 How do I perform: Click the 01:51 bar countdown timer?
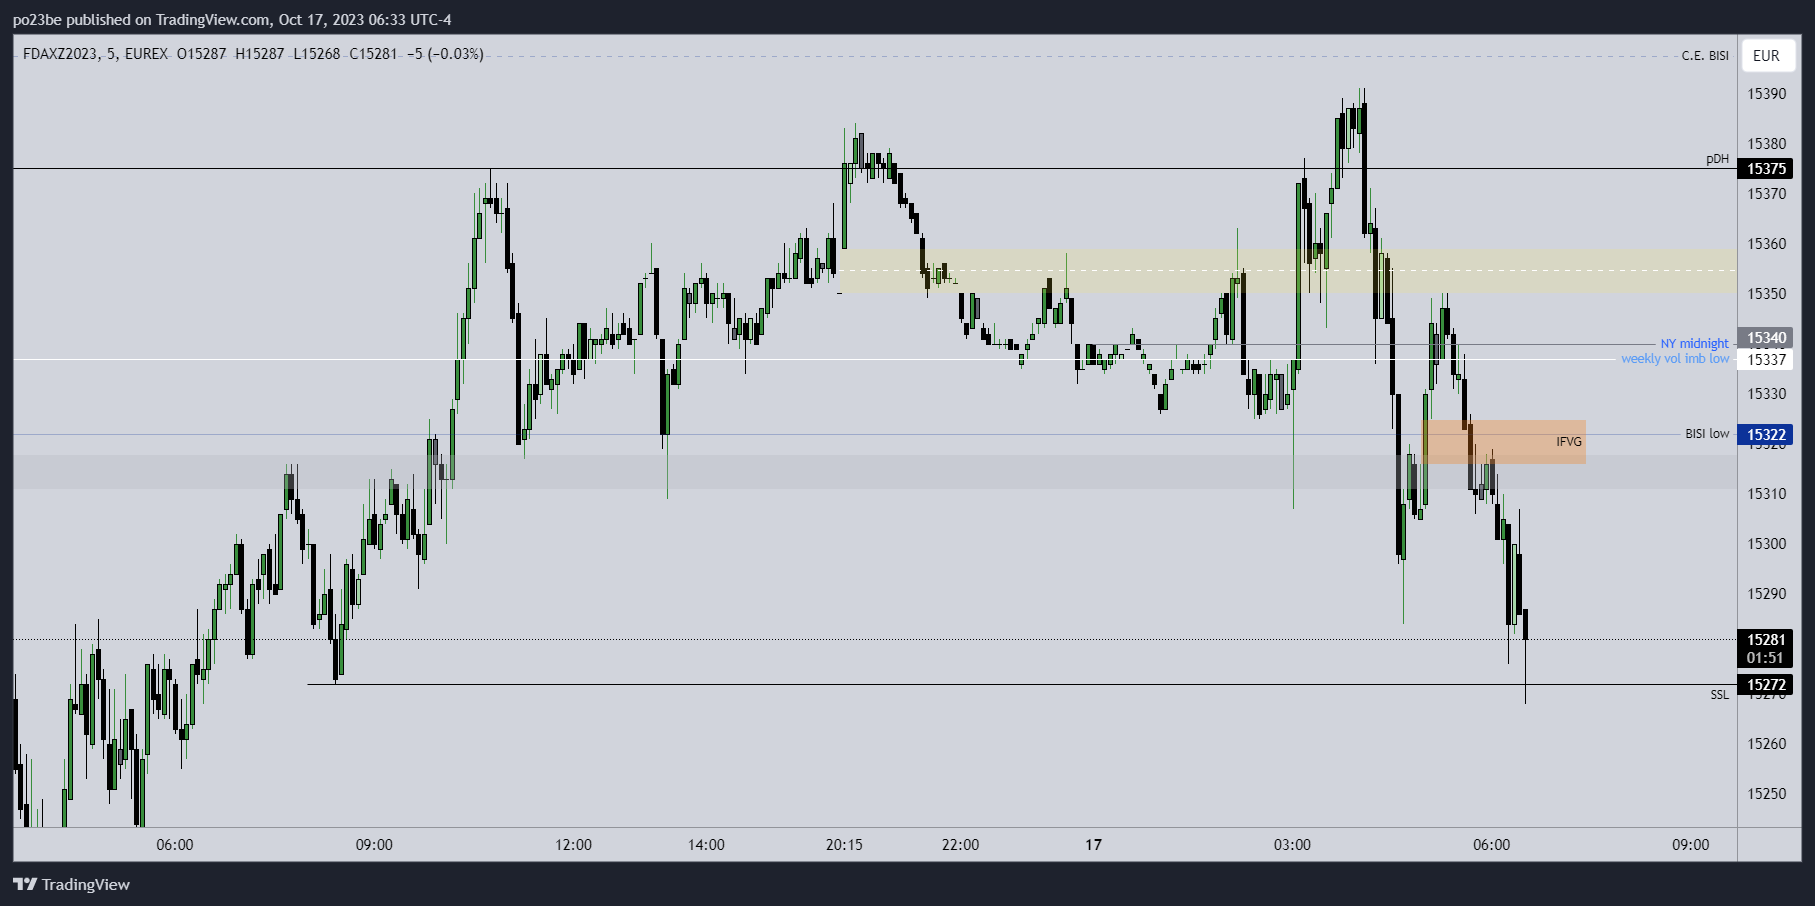(x=1766, y=658)
